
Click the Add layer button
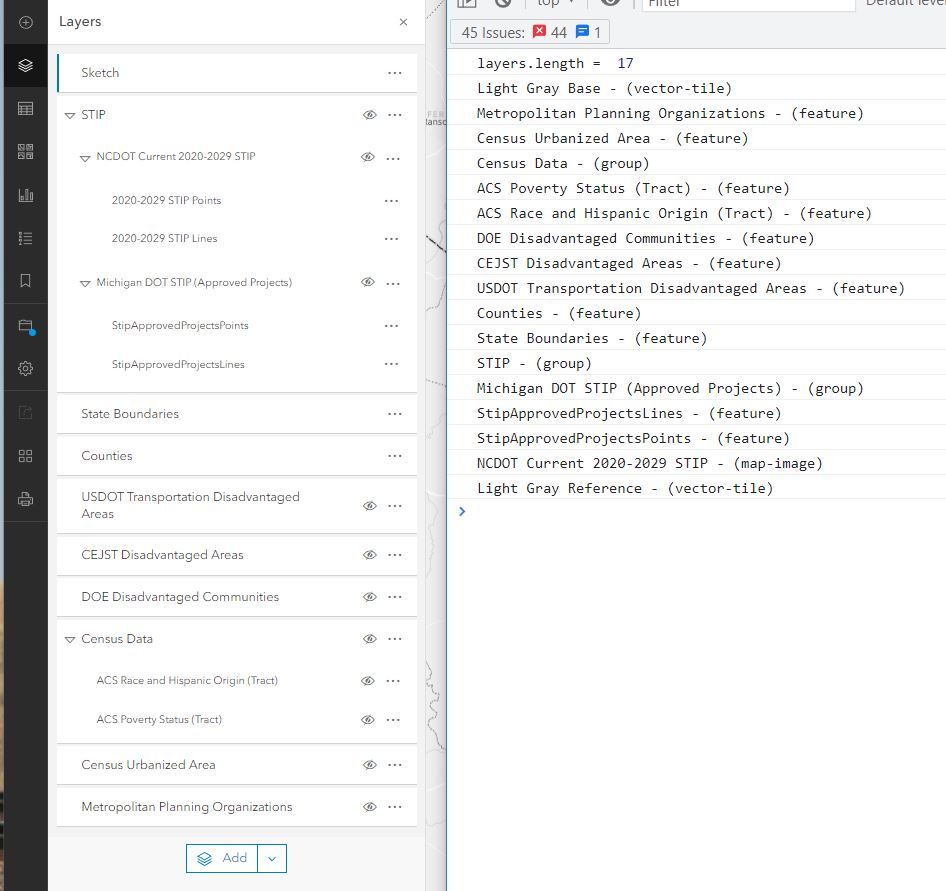[222, 858]
